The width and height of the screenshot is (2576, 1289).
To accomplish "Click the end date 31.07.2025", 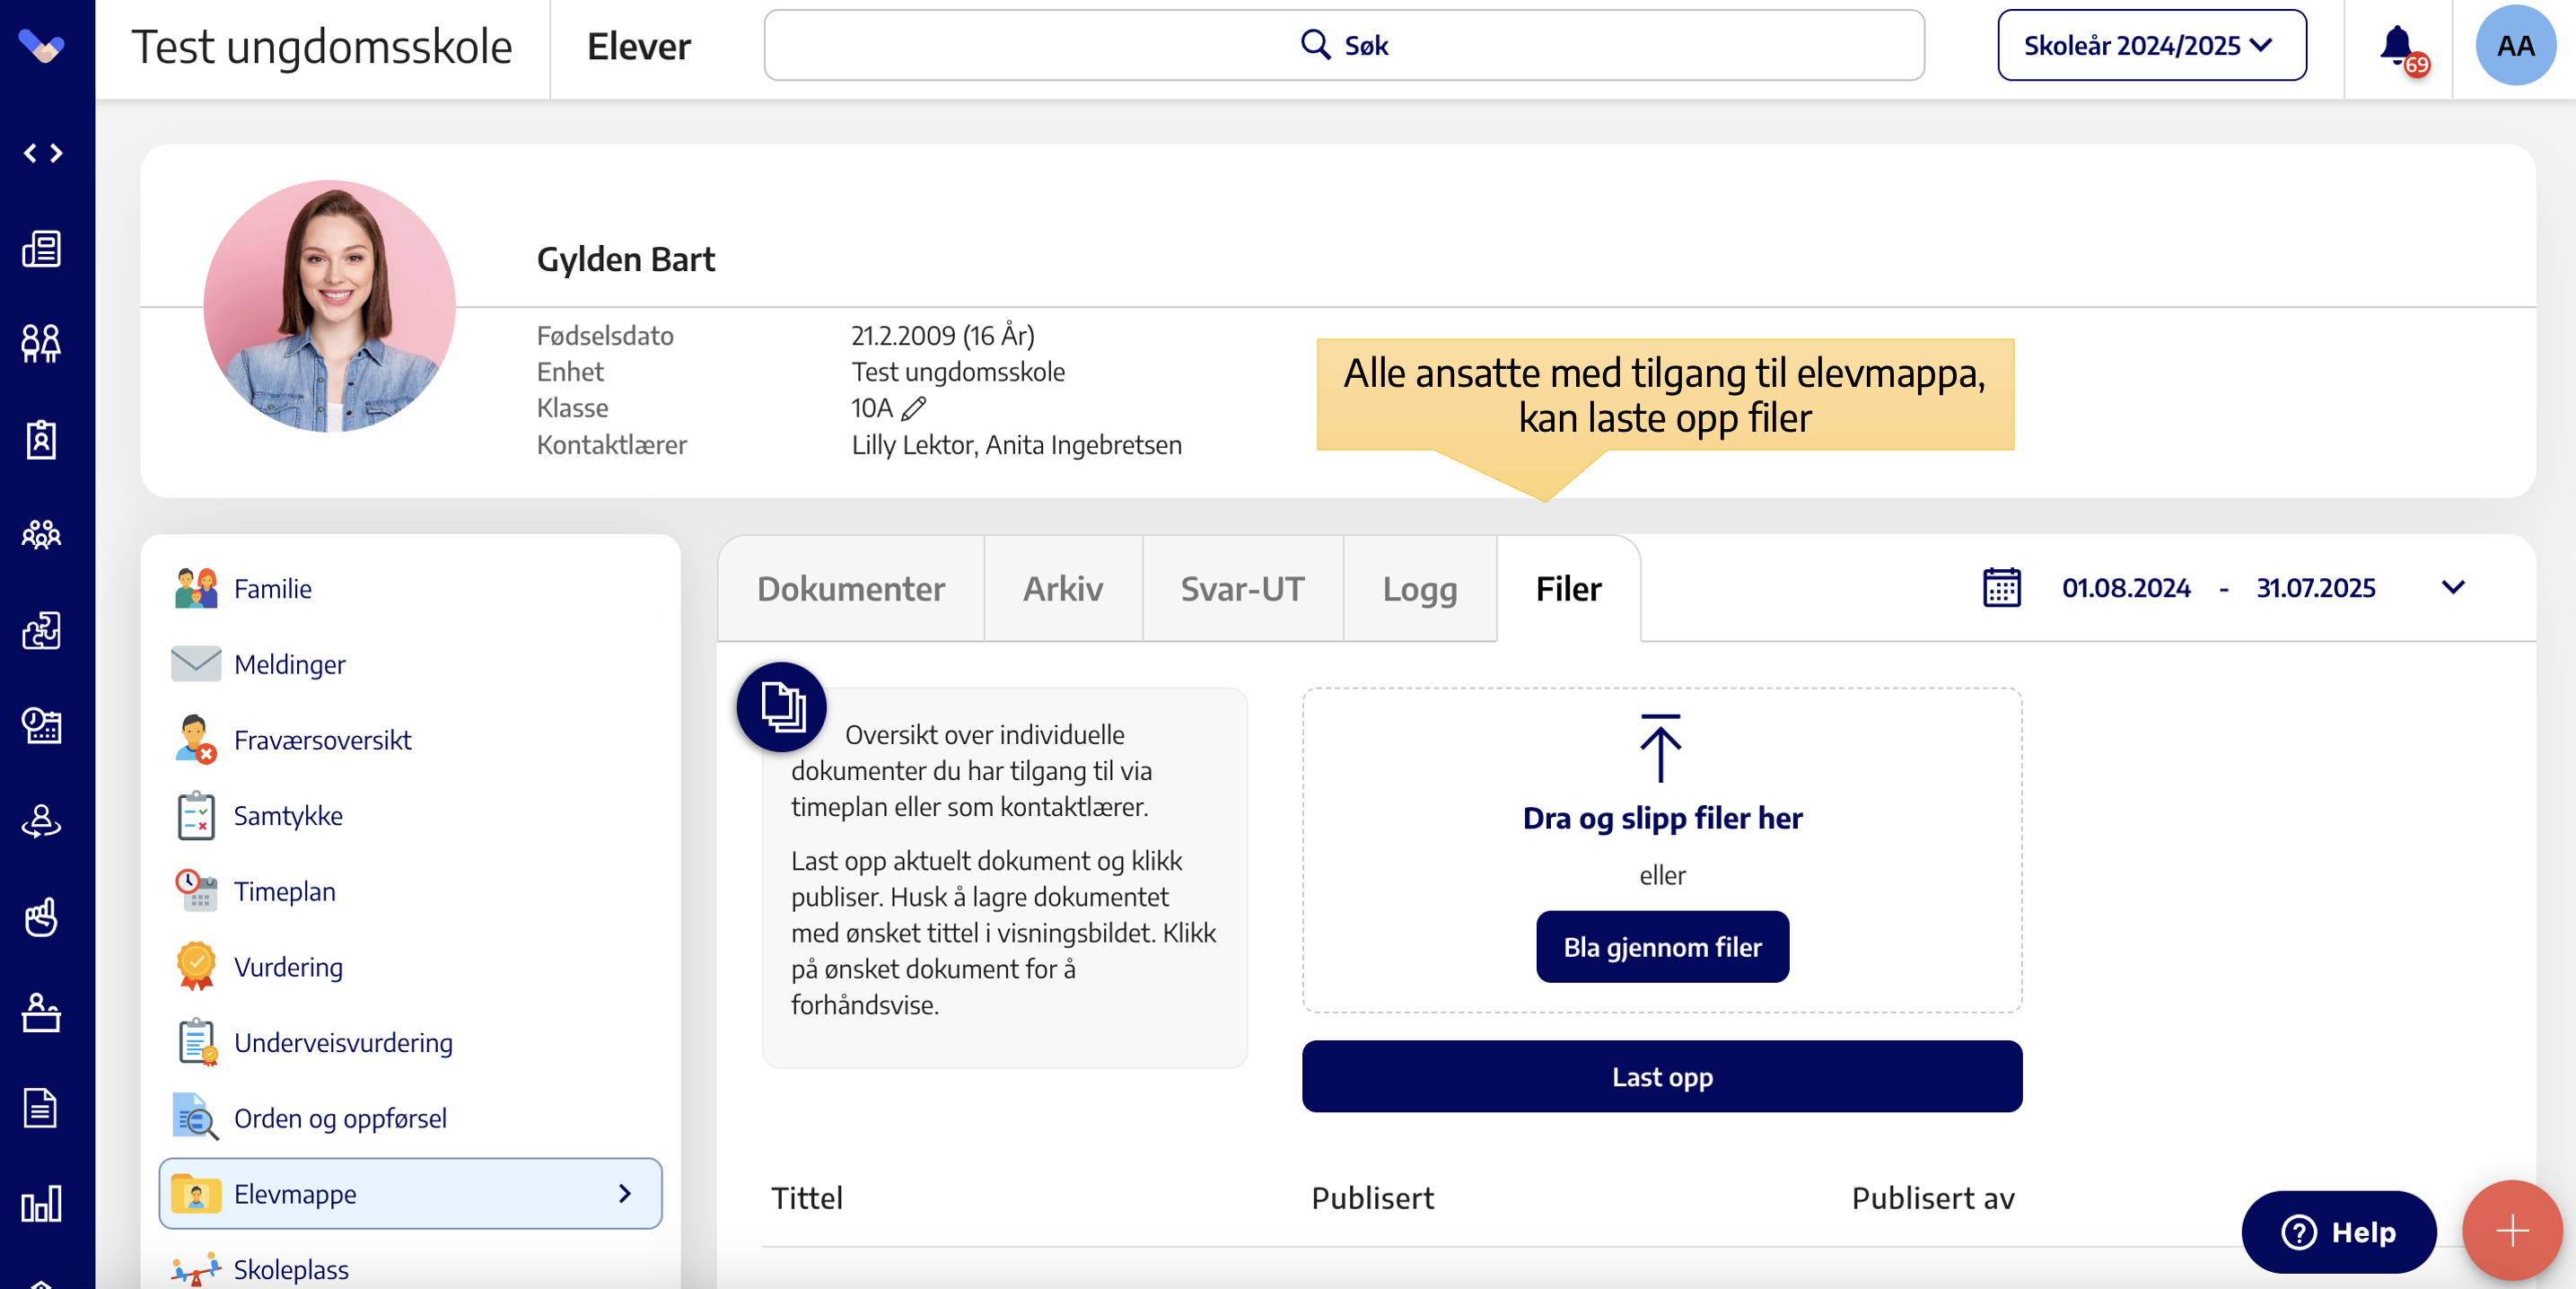I will pyautogui.click(x=2315, y=588).
